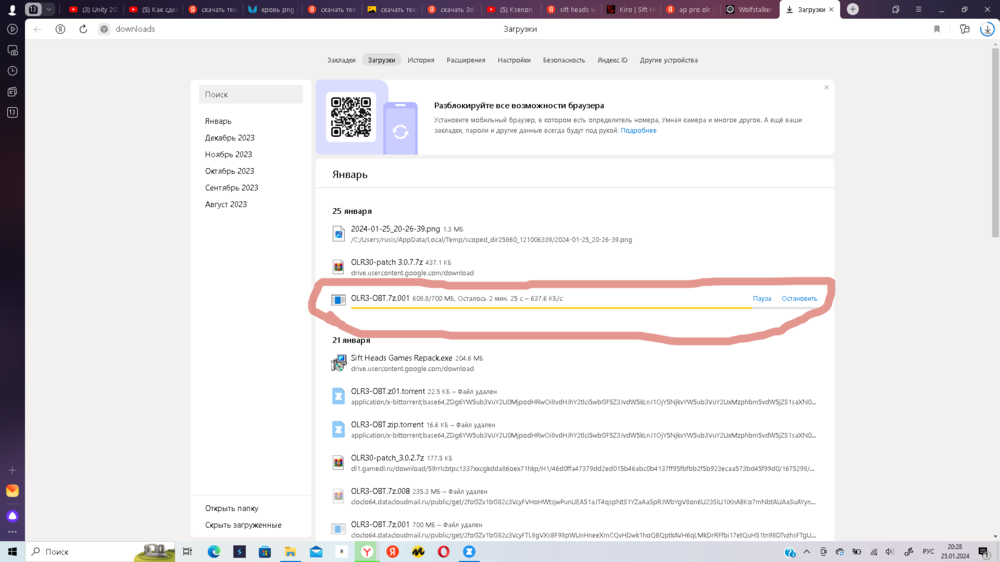Switch to the кровь png browser tab
Screen dimensions: 1000x562
272,10
